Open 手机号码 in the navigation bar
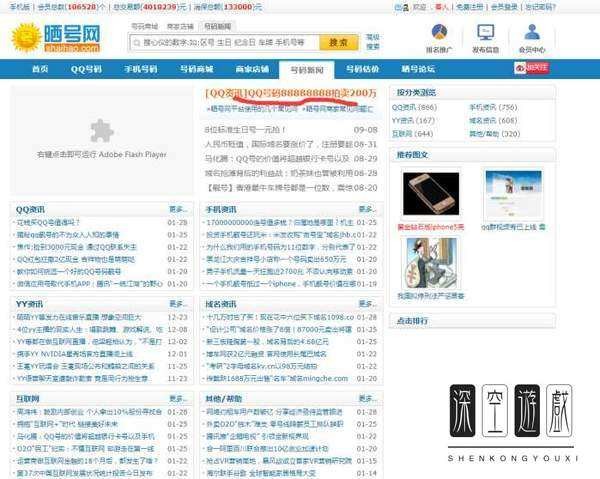 (x=141, y=69)
